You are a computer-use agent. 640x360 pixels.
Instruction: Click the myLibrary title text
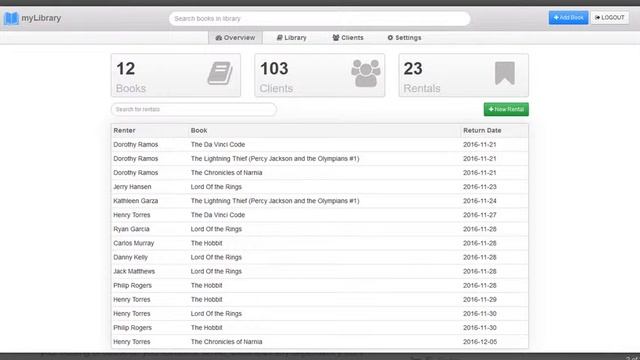click(41, 18)
